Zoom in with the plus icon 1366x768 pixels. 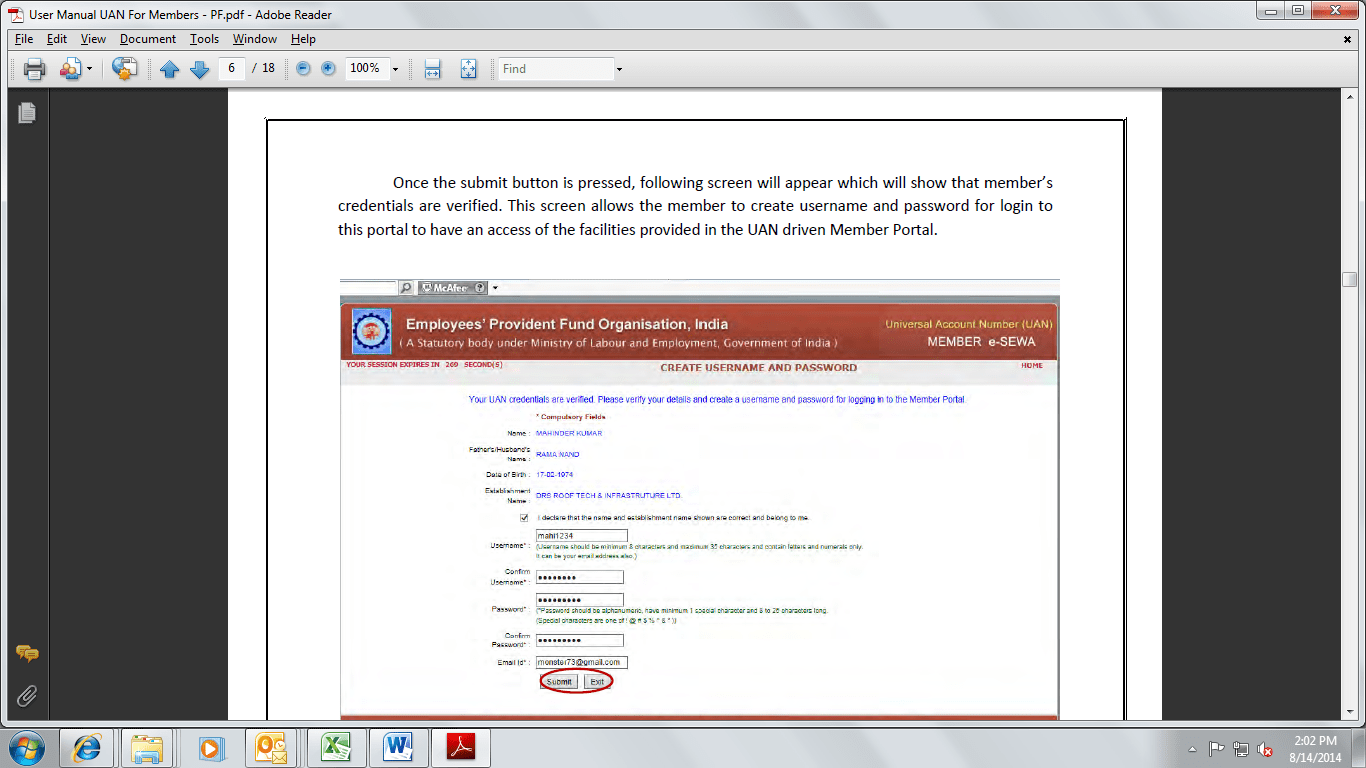click(x=328, y=69)
